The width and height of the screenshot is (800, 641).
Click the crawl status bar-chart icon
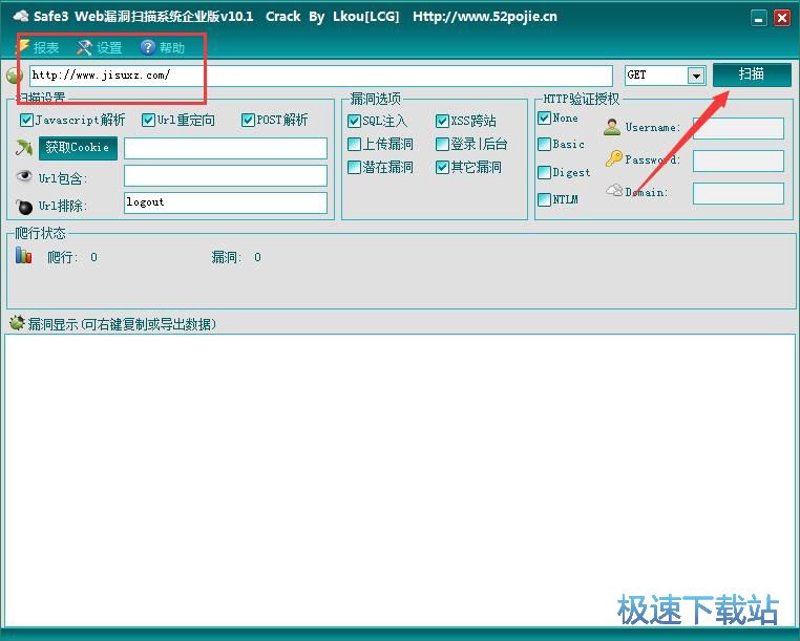tap(23, 255)
